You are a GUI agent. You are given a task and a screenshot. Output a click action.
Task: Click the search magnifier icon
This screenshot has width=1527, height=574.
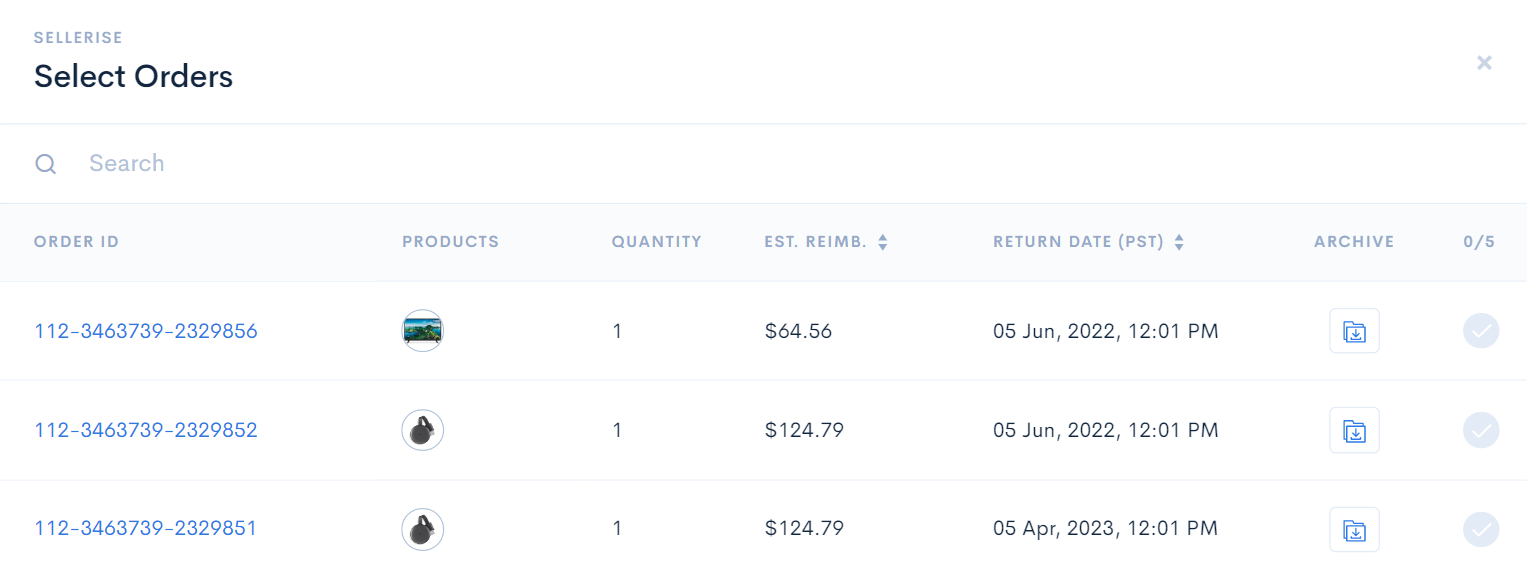pyautogui.click(x=46, y=164)
